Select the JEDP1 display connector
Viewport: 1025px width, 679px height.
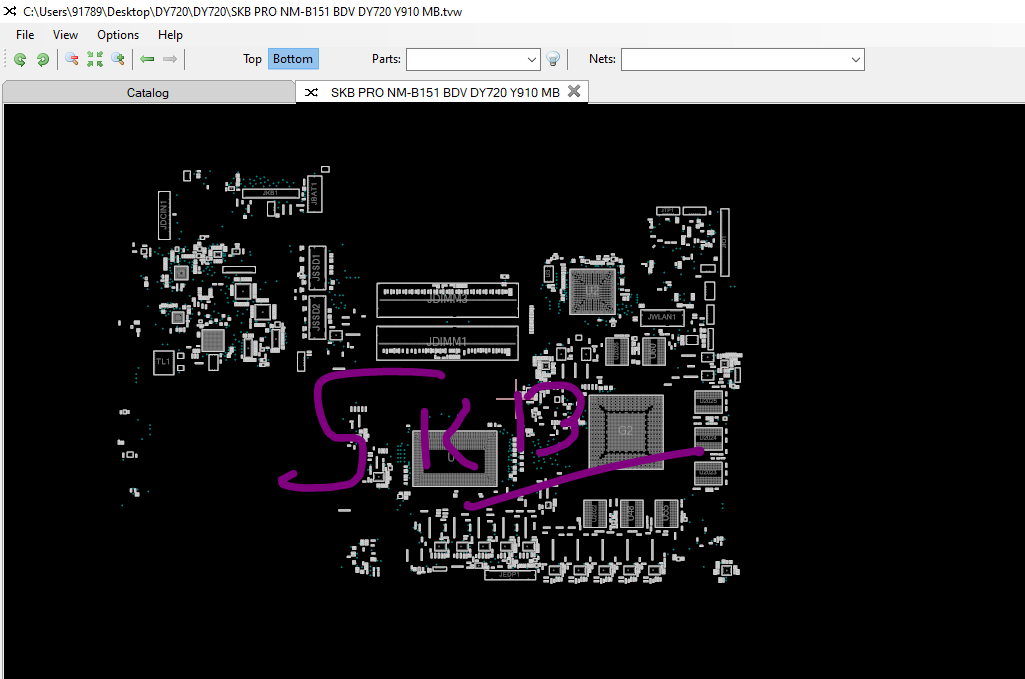510,574
